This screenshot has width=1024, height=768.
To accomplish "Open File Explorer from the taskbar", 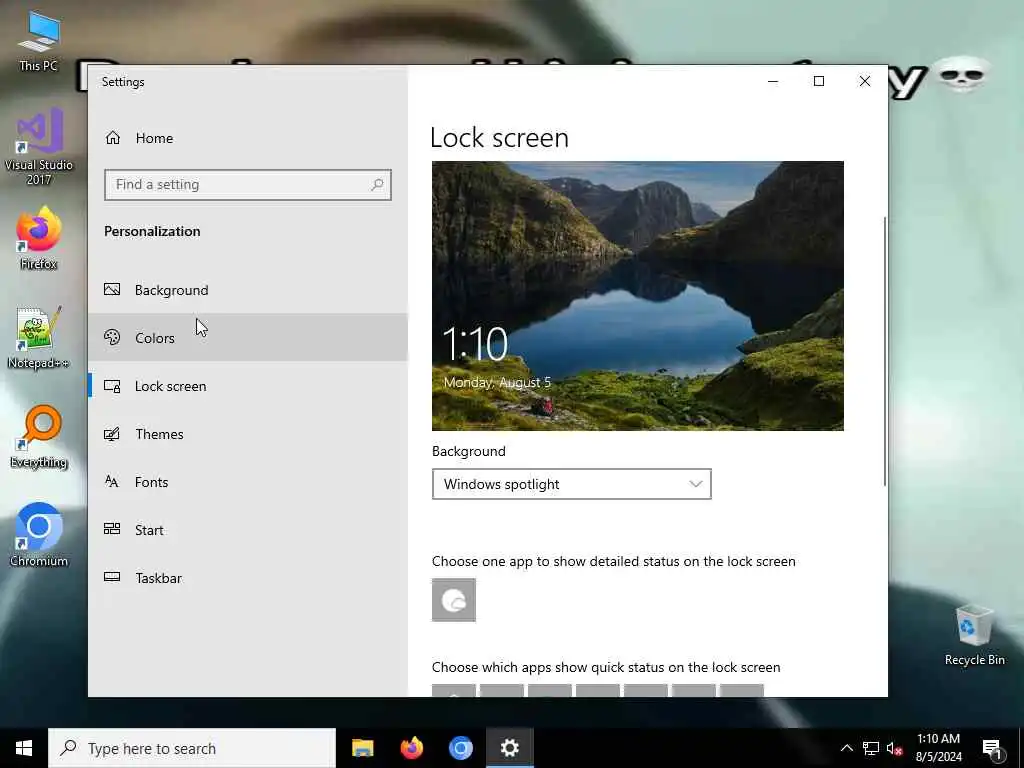I will [x=362, y=748].
